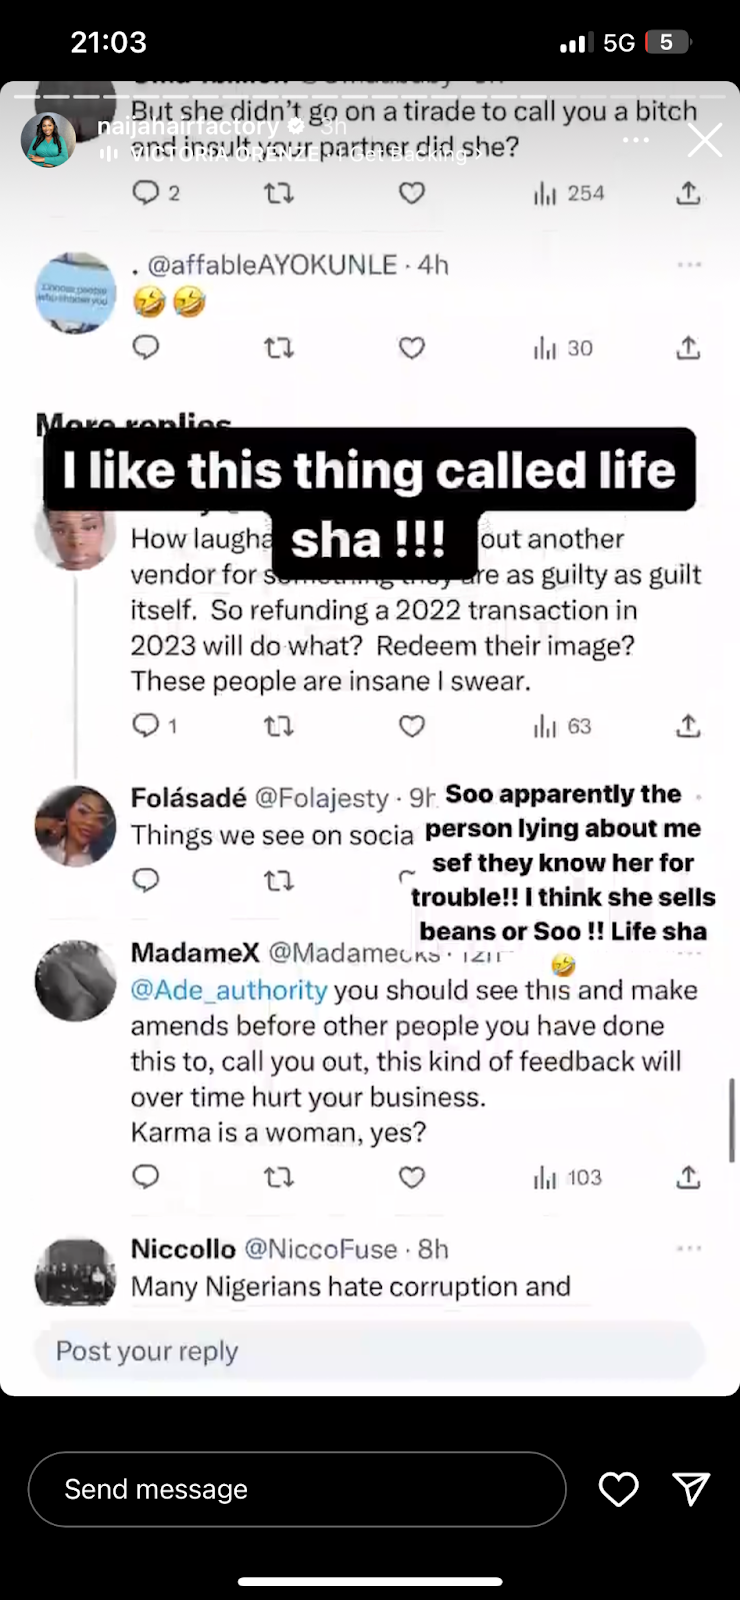Share the tweet with 254 views
This screenshot has height=1600, width=740.
688,193
